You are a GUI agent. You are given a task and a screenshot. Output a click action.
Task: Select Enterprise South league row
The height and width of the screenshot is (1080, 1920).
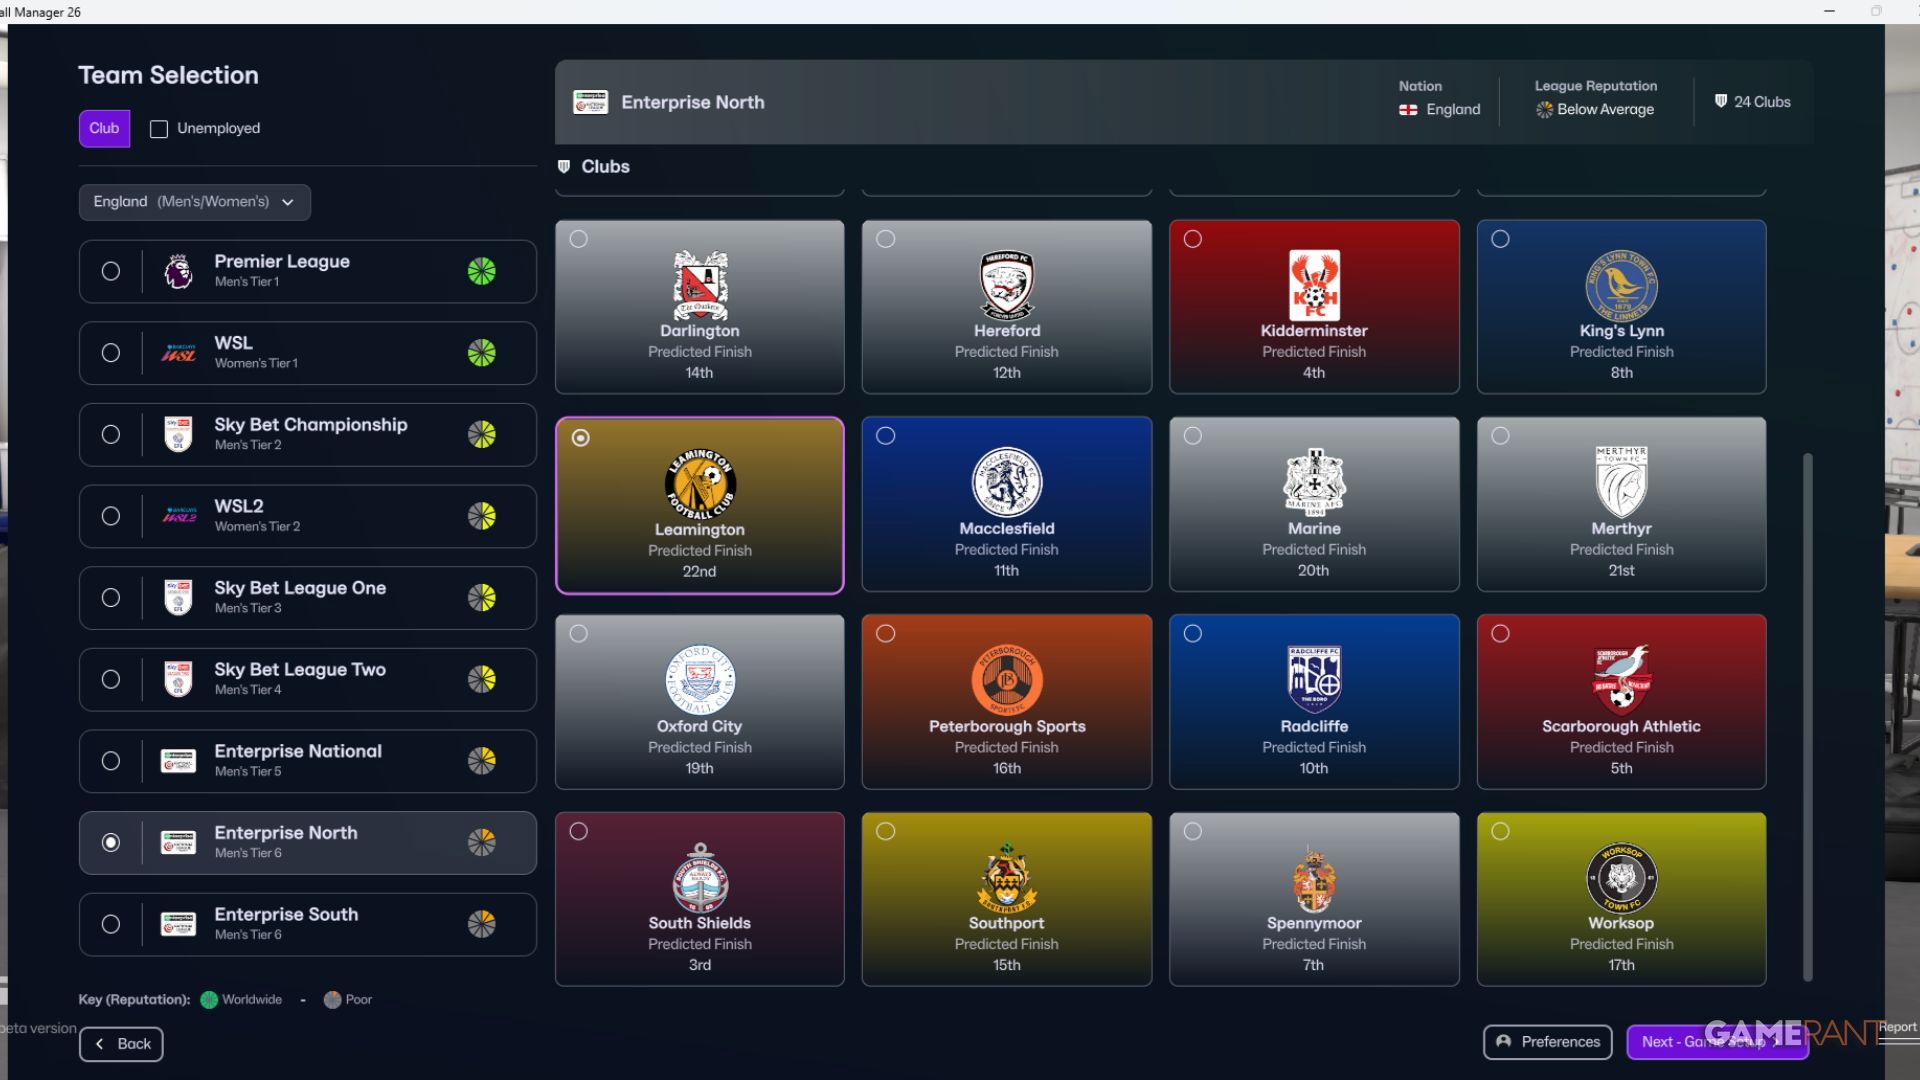pyautogui.click(x=307, y=924)
